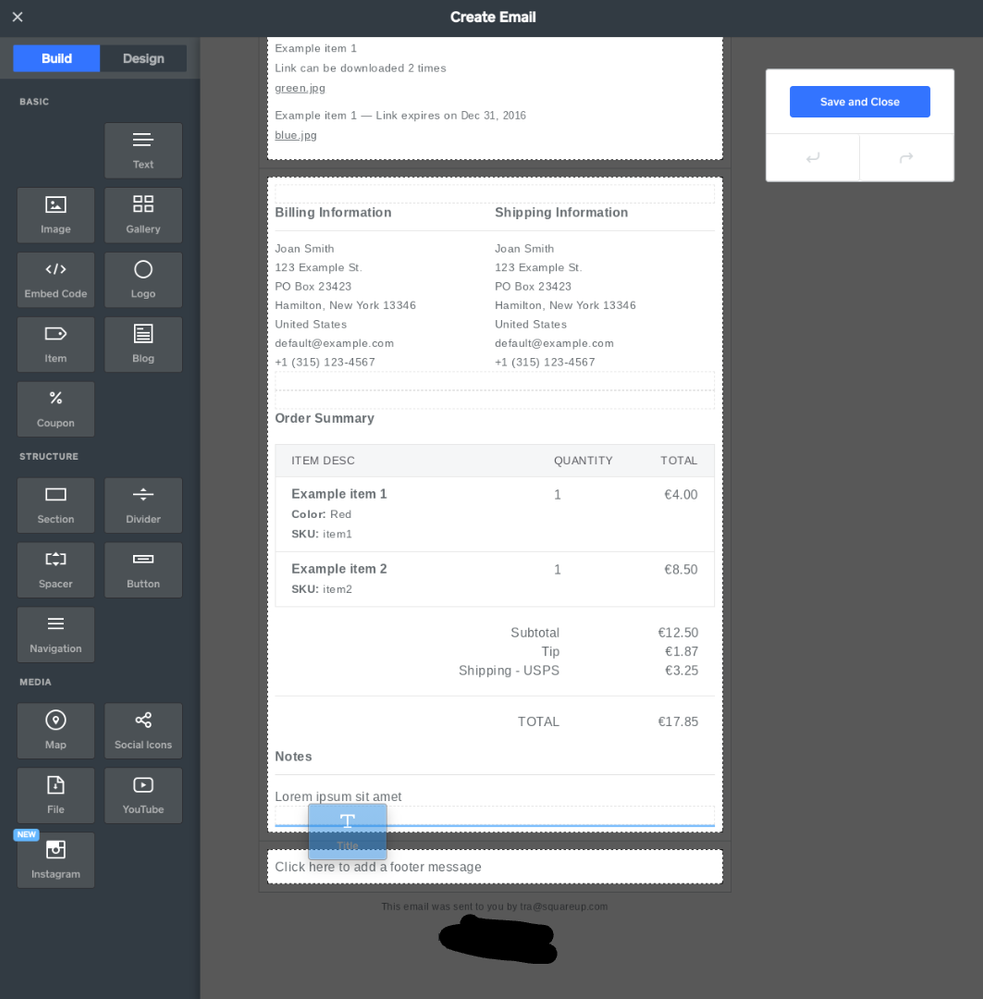Add an Image element
983x999 pixels.
56,215
